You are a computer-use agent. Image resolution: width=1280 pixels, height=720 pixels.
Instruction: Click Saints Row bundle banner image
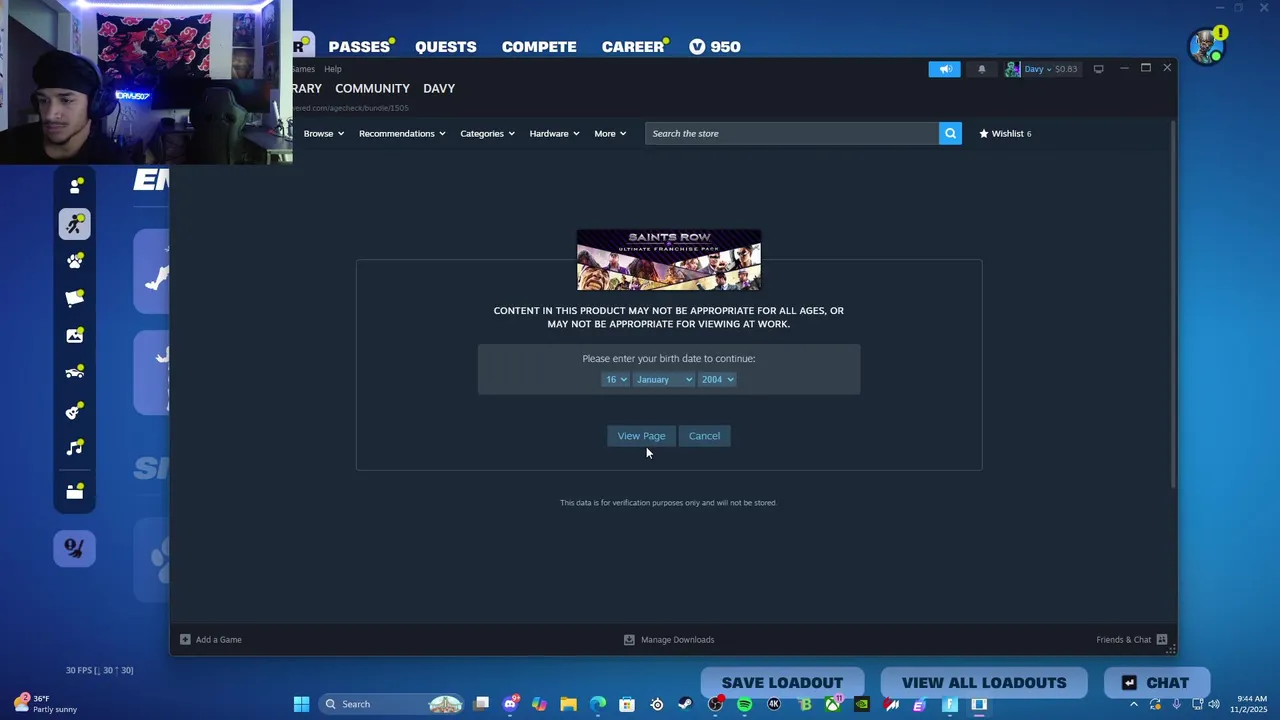click(x=669, y=260)
